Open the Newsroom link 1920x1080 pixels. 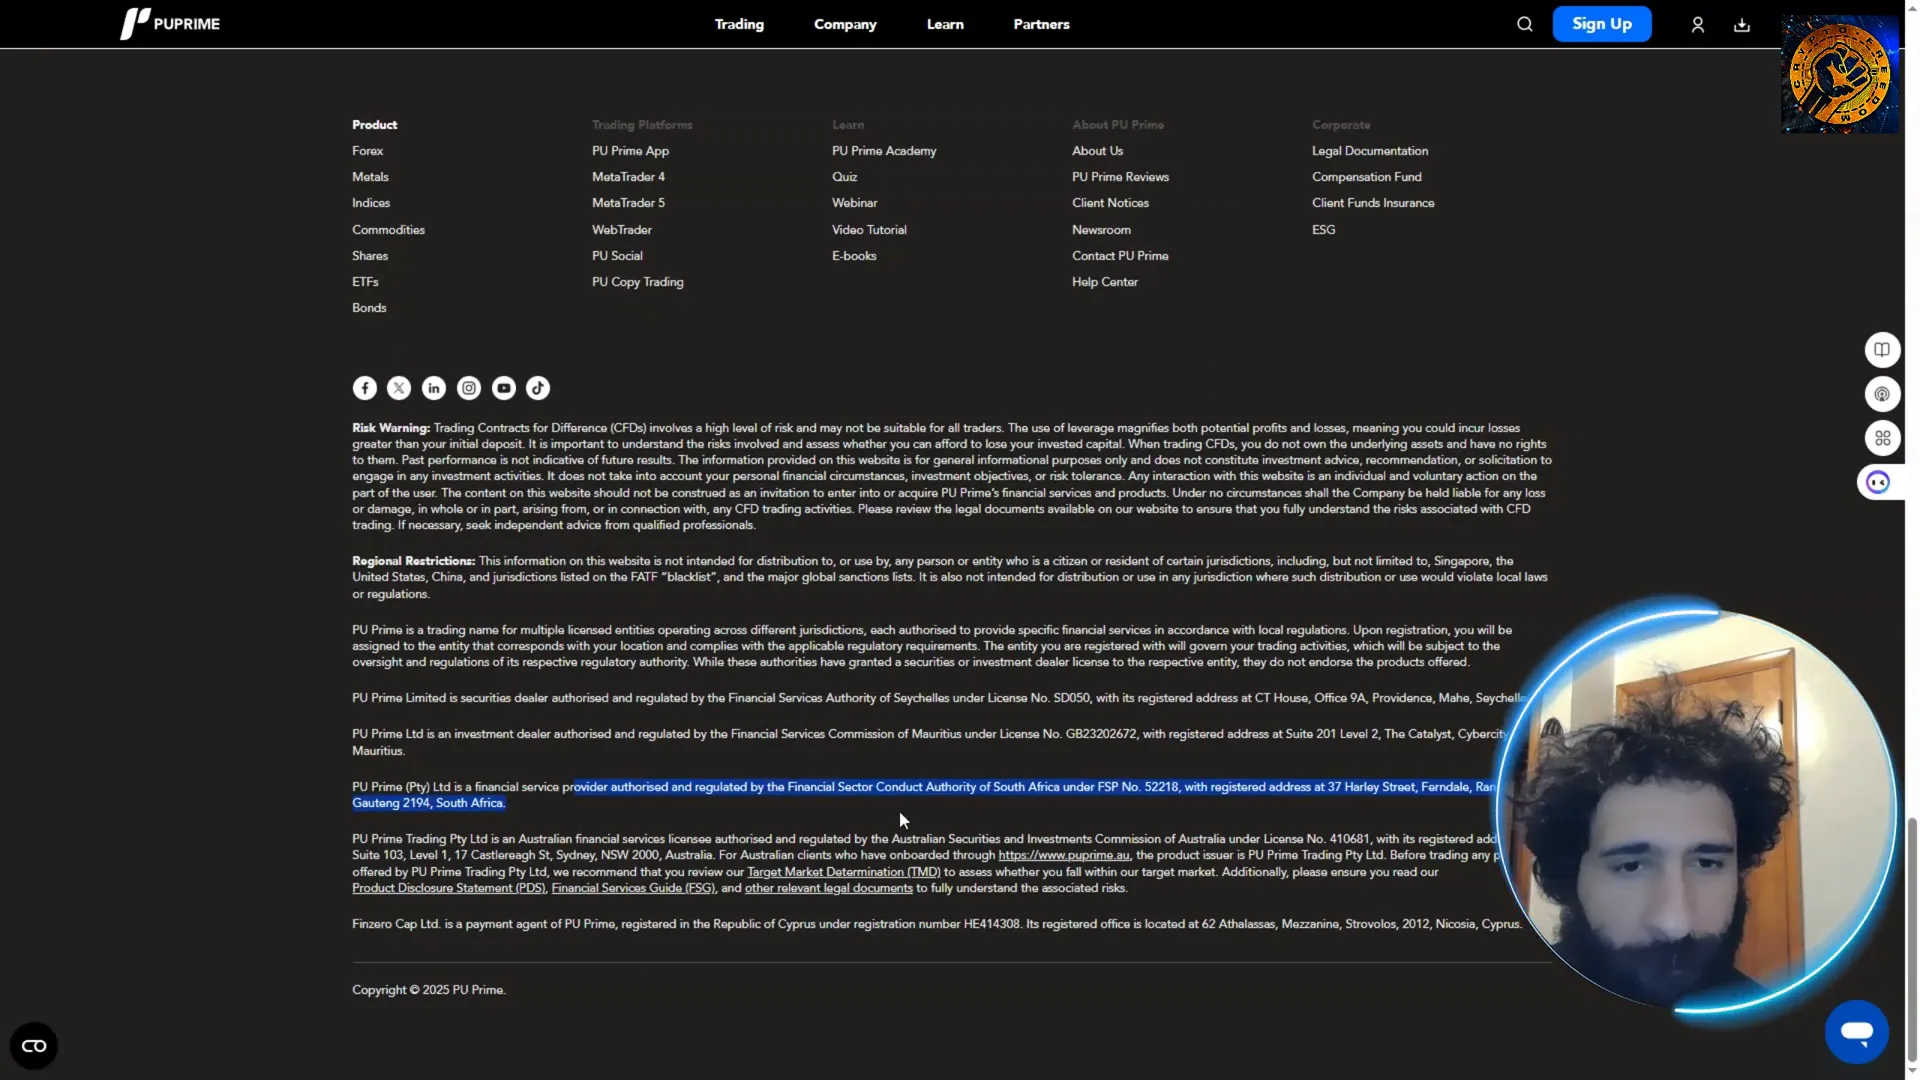tap(1101, 230)
